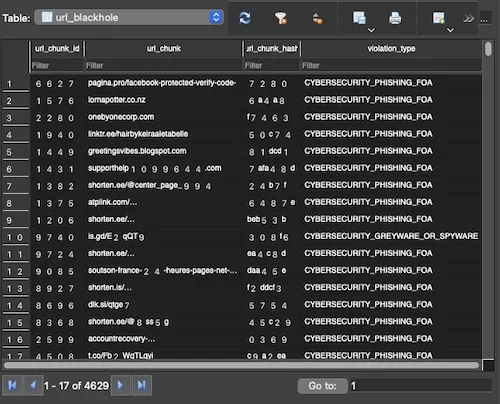Sort by the violation_type column header
This screenshot has height=404, width=500.
coord(391,49)
